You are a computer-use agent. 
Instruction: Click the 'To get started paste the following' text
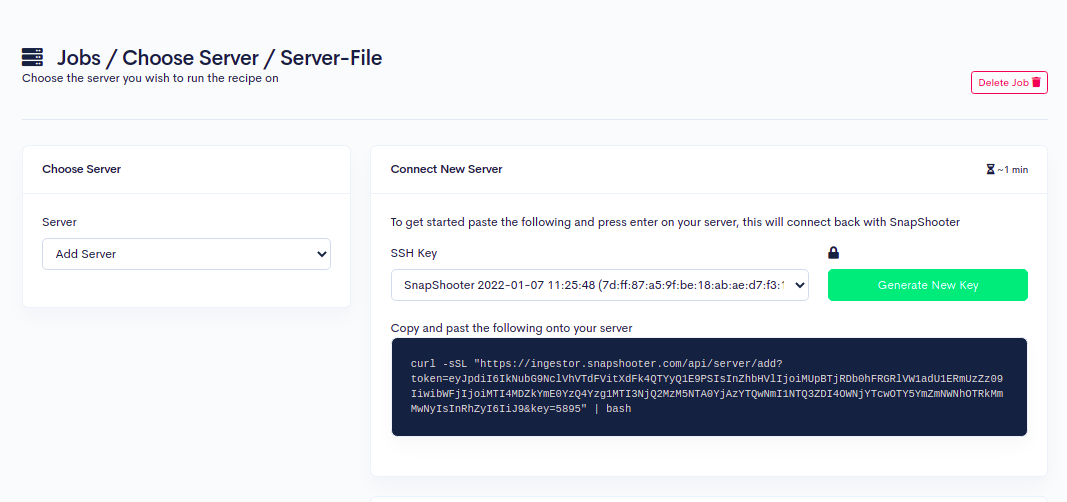[x=675, y=222]
